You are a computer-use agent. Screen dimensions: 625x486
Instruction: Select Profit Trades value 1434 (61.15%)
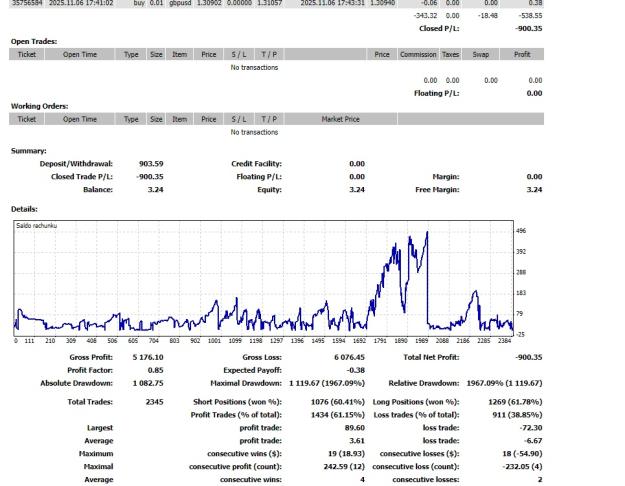click(338, 415)
